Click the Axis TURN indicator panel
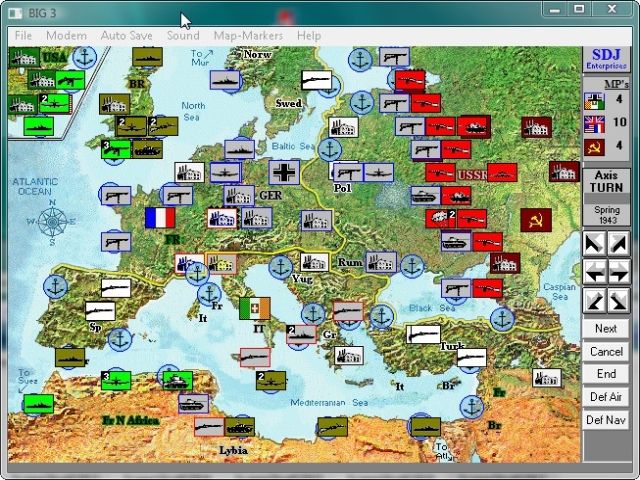Screen dimensions: 640x480 coord(606,179)
